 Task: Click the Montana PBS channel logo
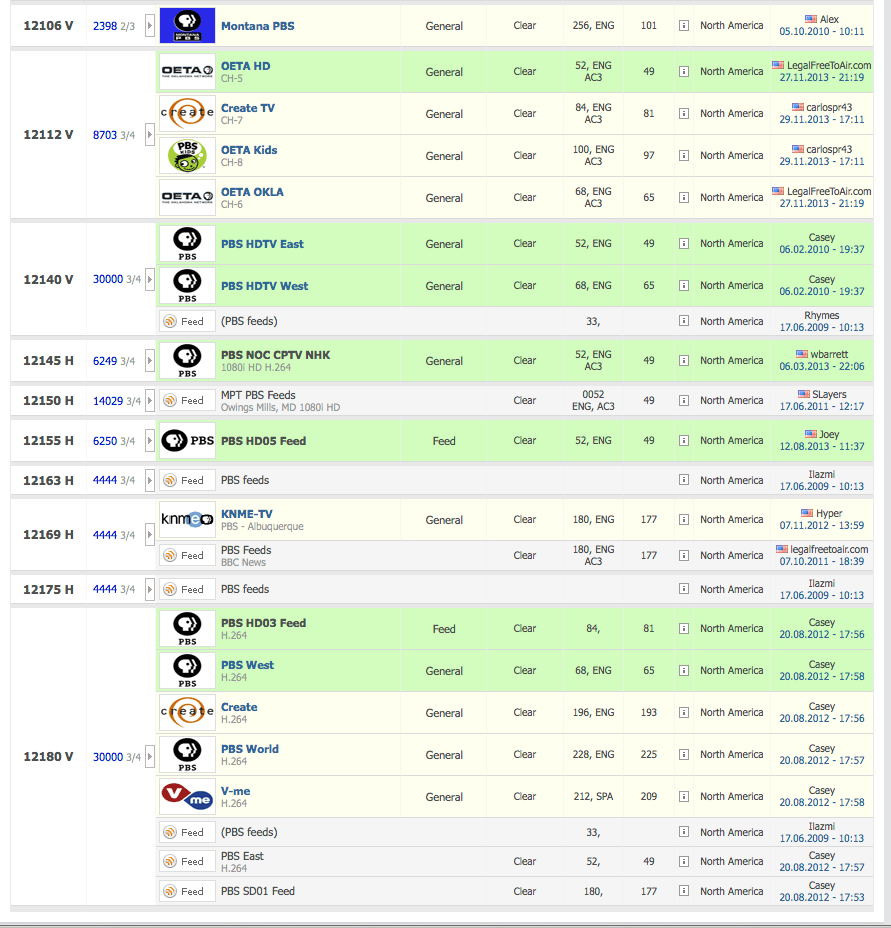tap(187, 25)
